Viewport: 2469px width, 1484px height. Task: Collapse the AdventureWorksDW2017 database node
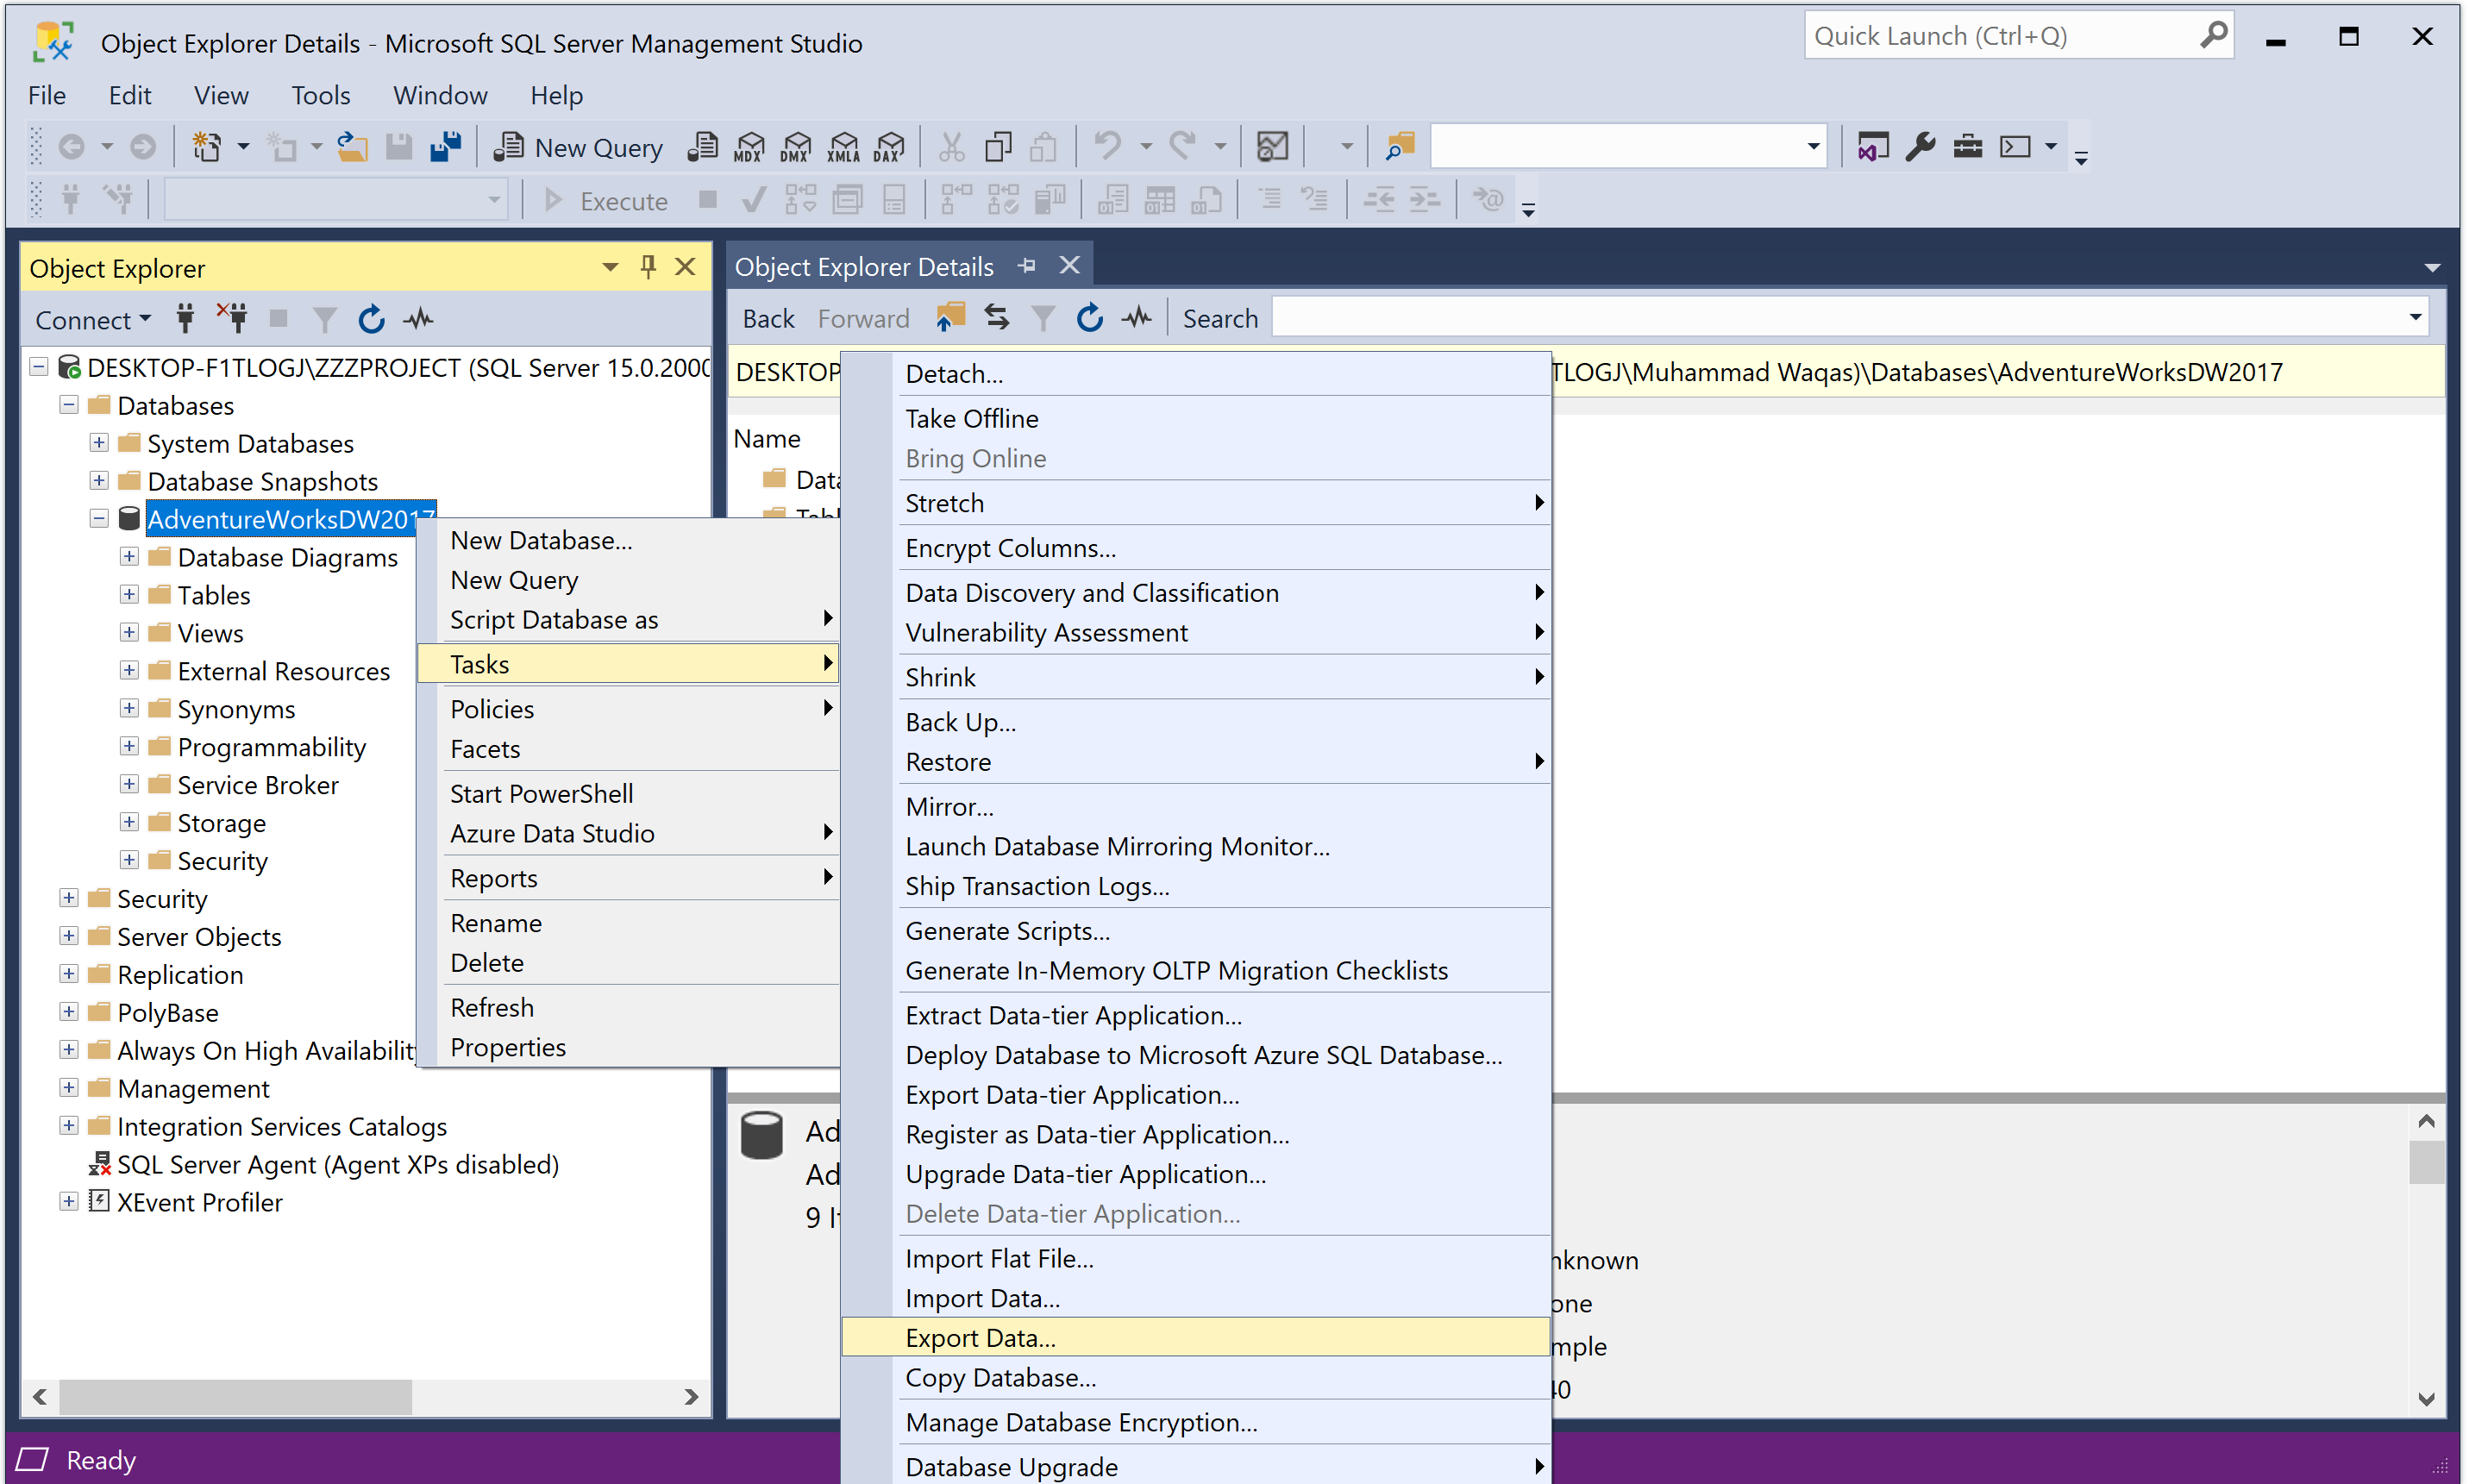99,519
